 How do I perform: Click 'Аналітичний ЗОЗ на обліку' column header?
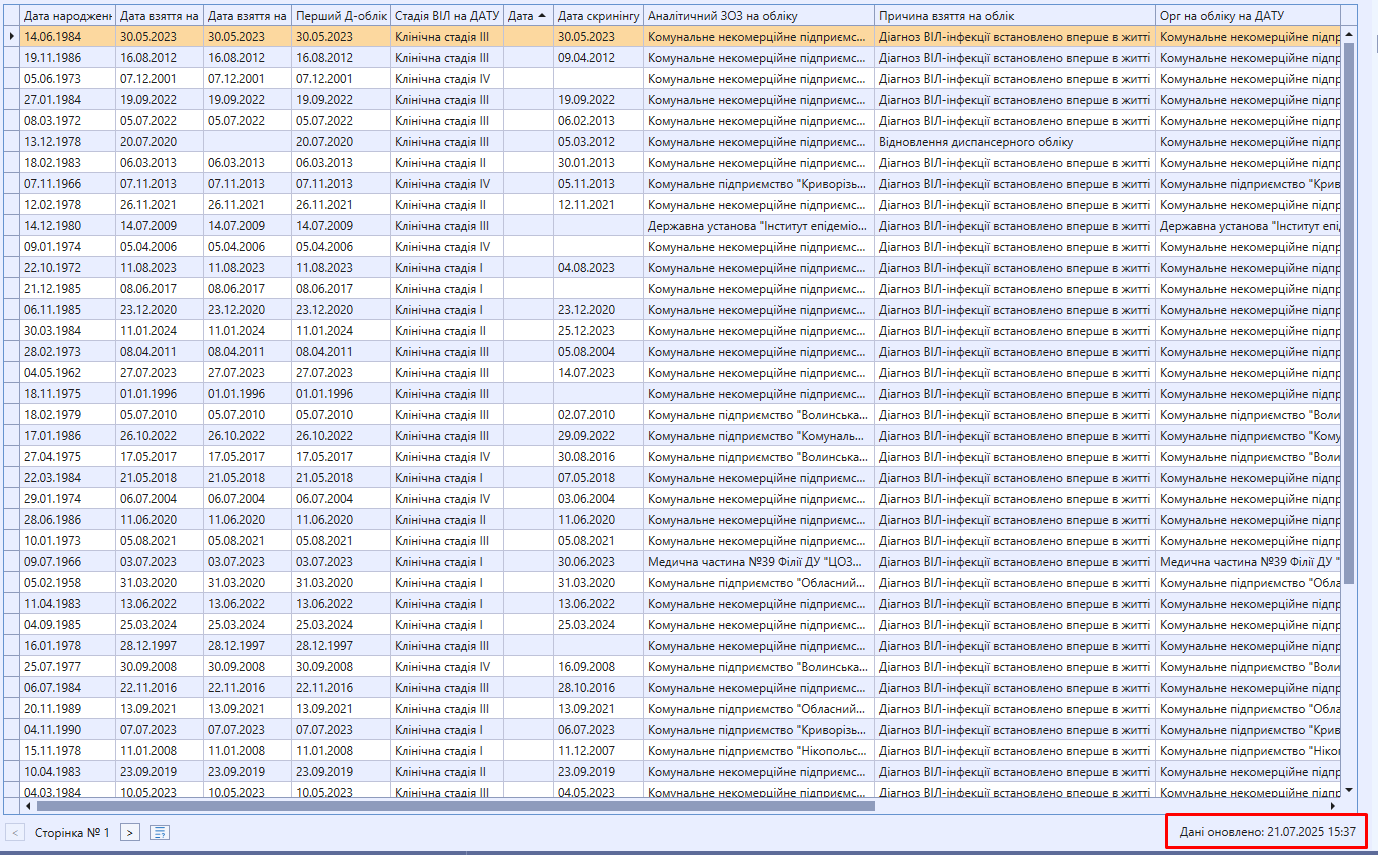759,16
